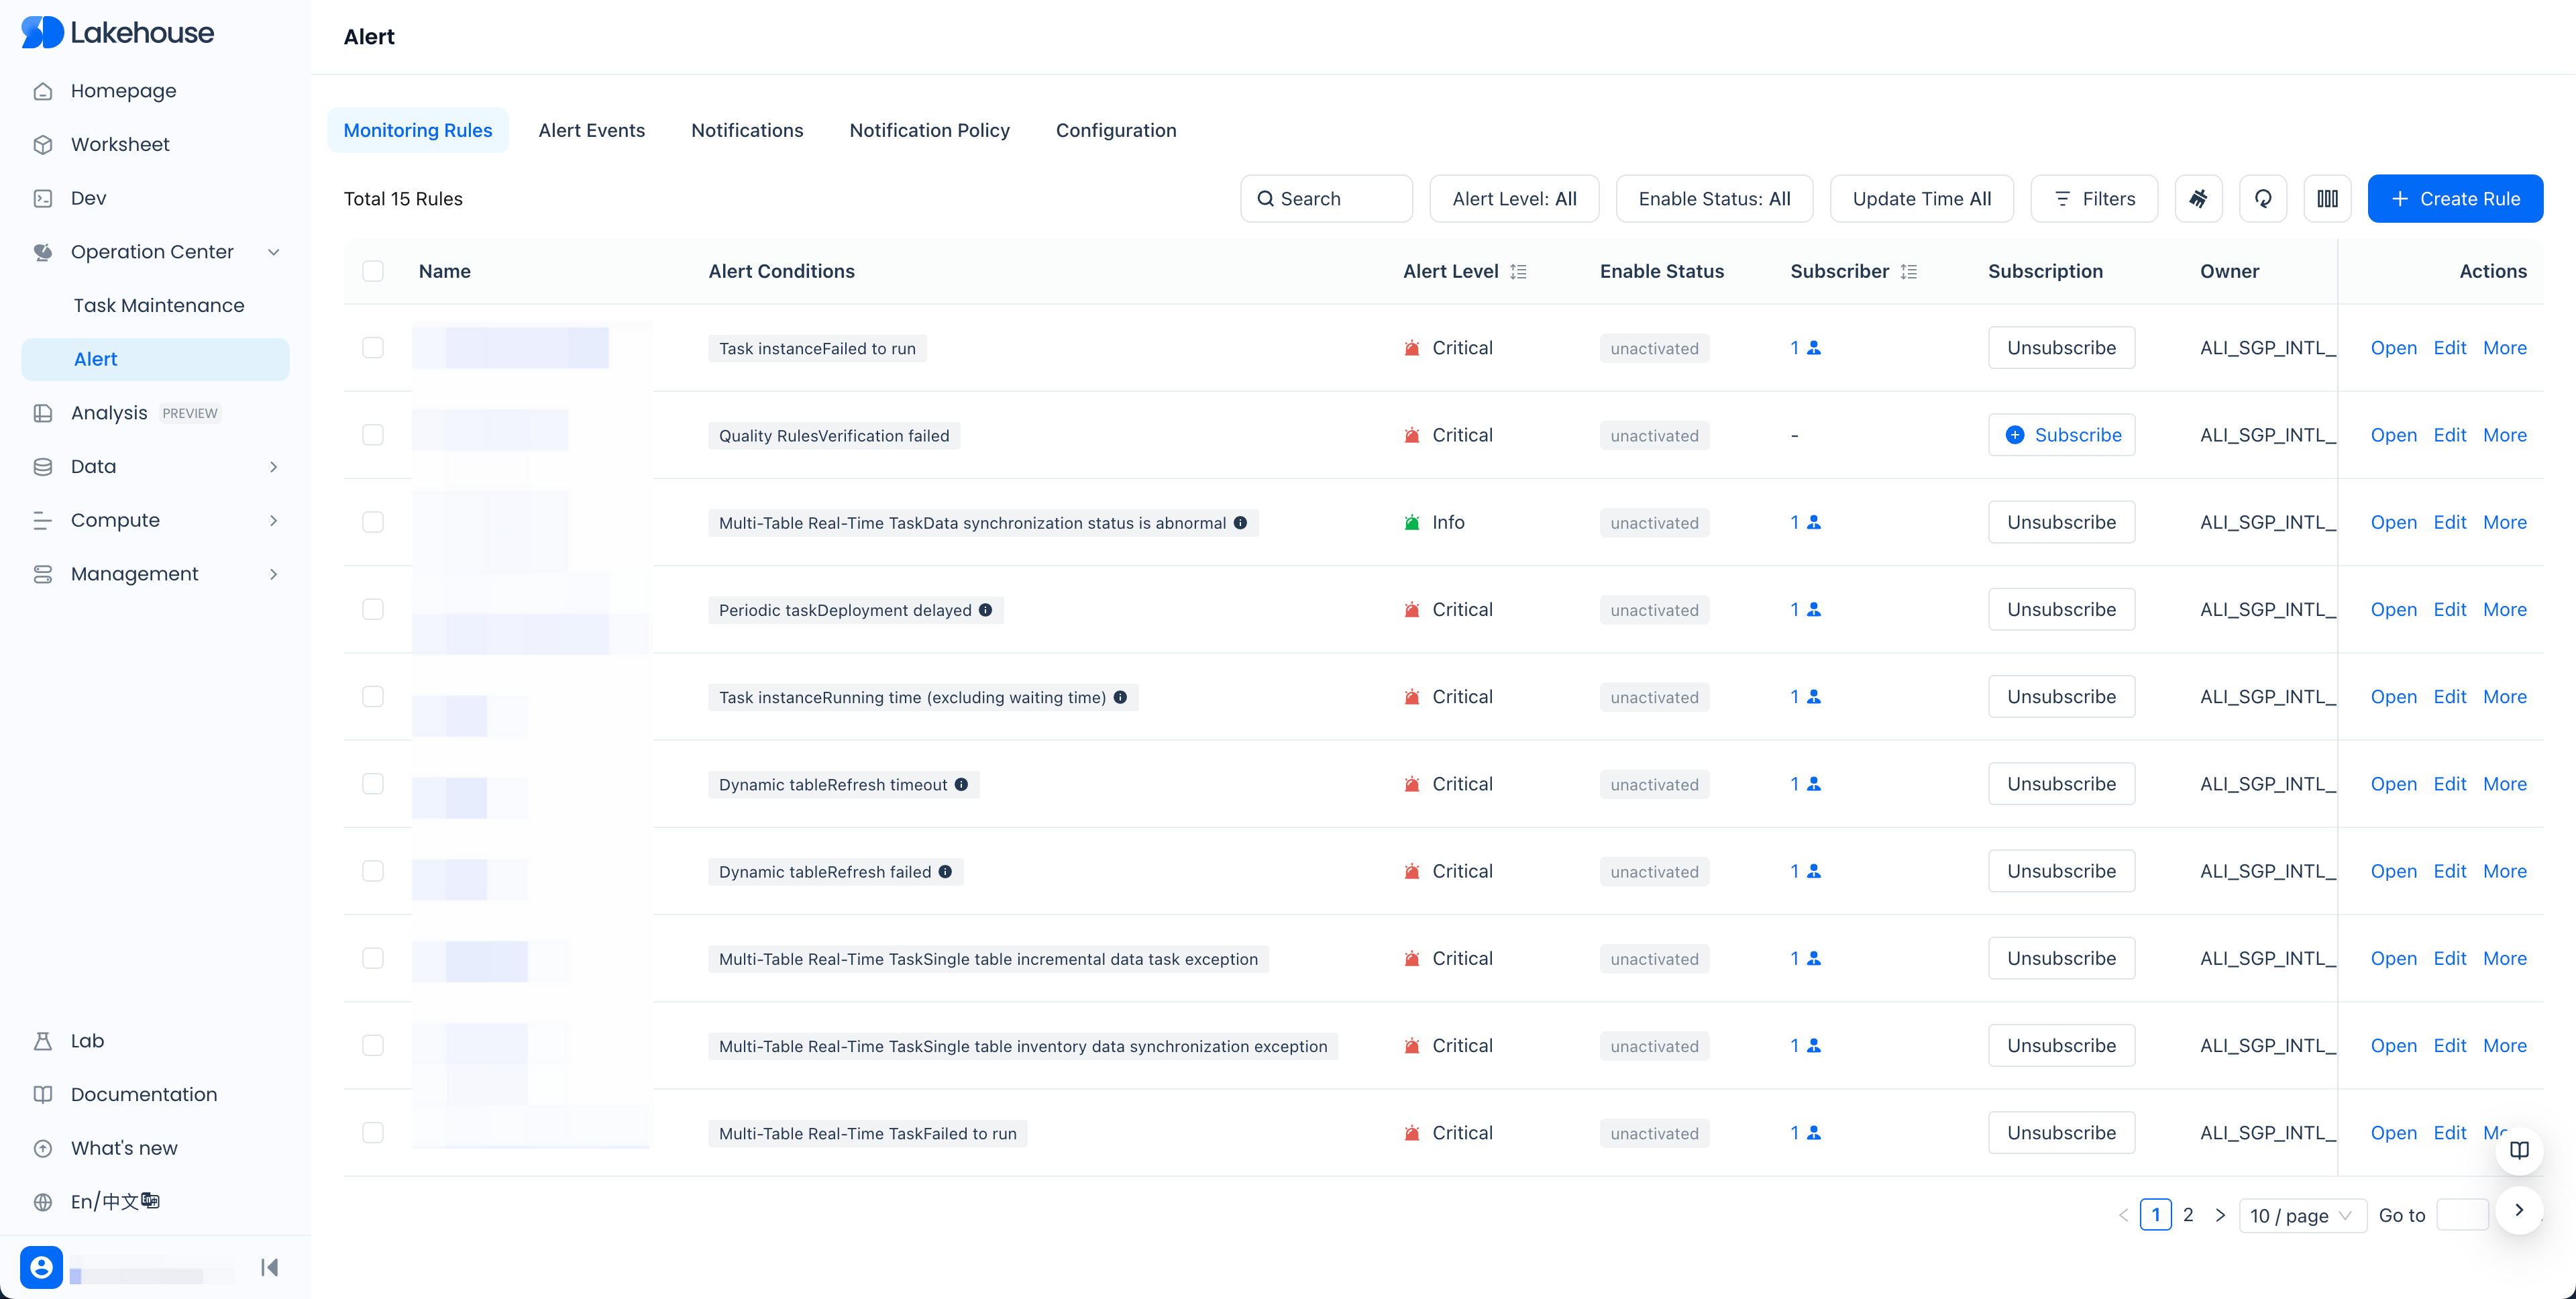Viewport: 2576px width, 1299px height.
Task: Check the Task instanceFailed to run row
Action: (373, 348)
